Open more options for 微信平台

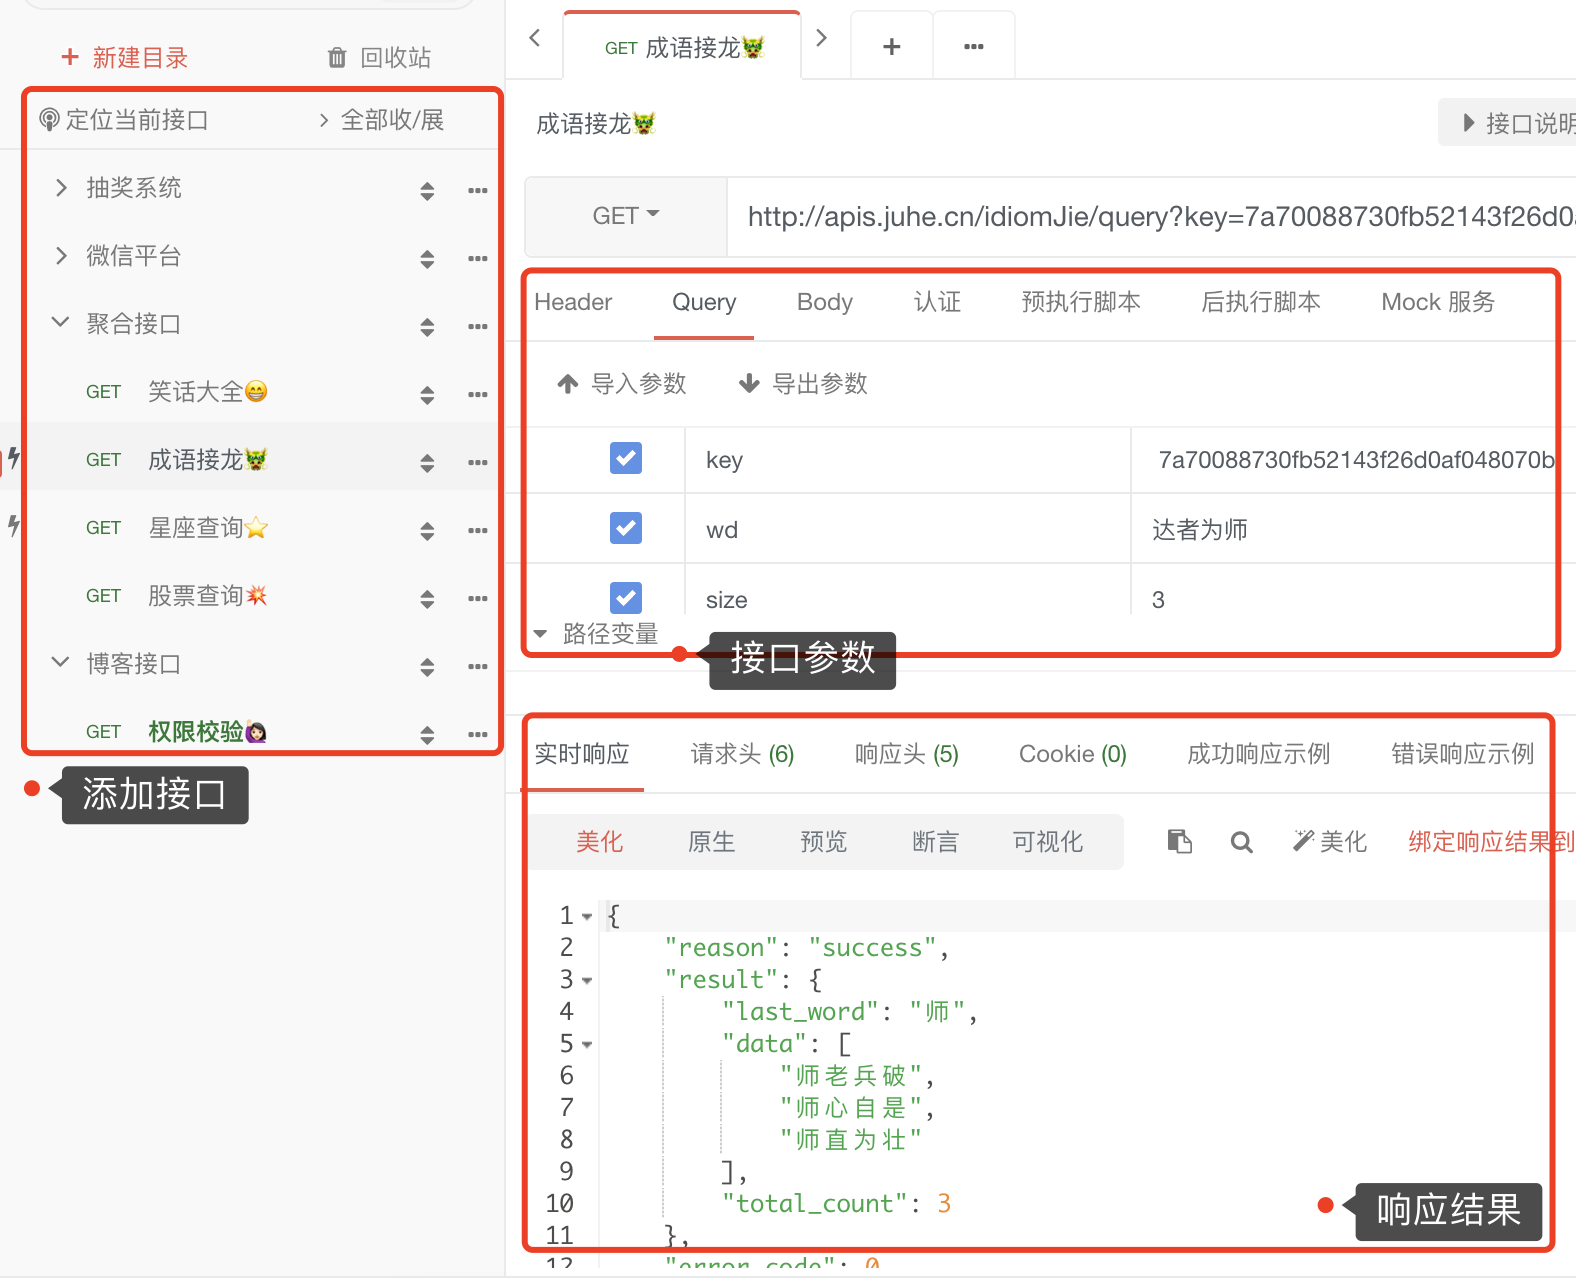coord(478,258)
